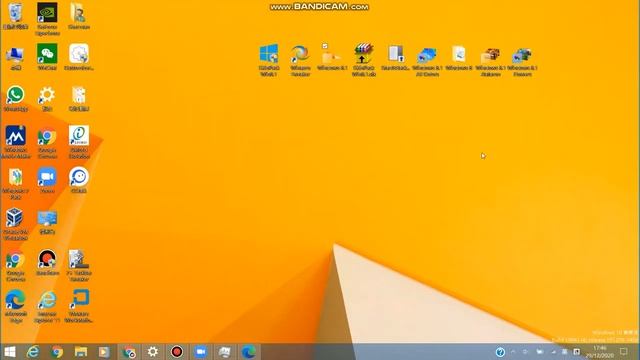Select the Windows-logo installer icon
Image resolution: width=640 pixels, height=360 pixels.
pos(269,54)
